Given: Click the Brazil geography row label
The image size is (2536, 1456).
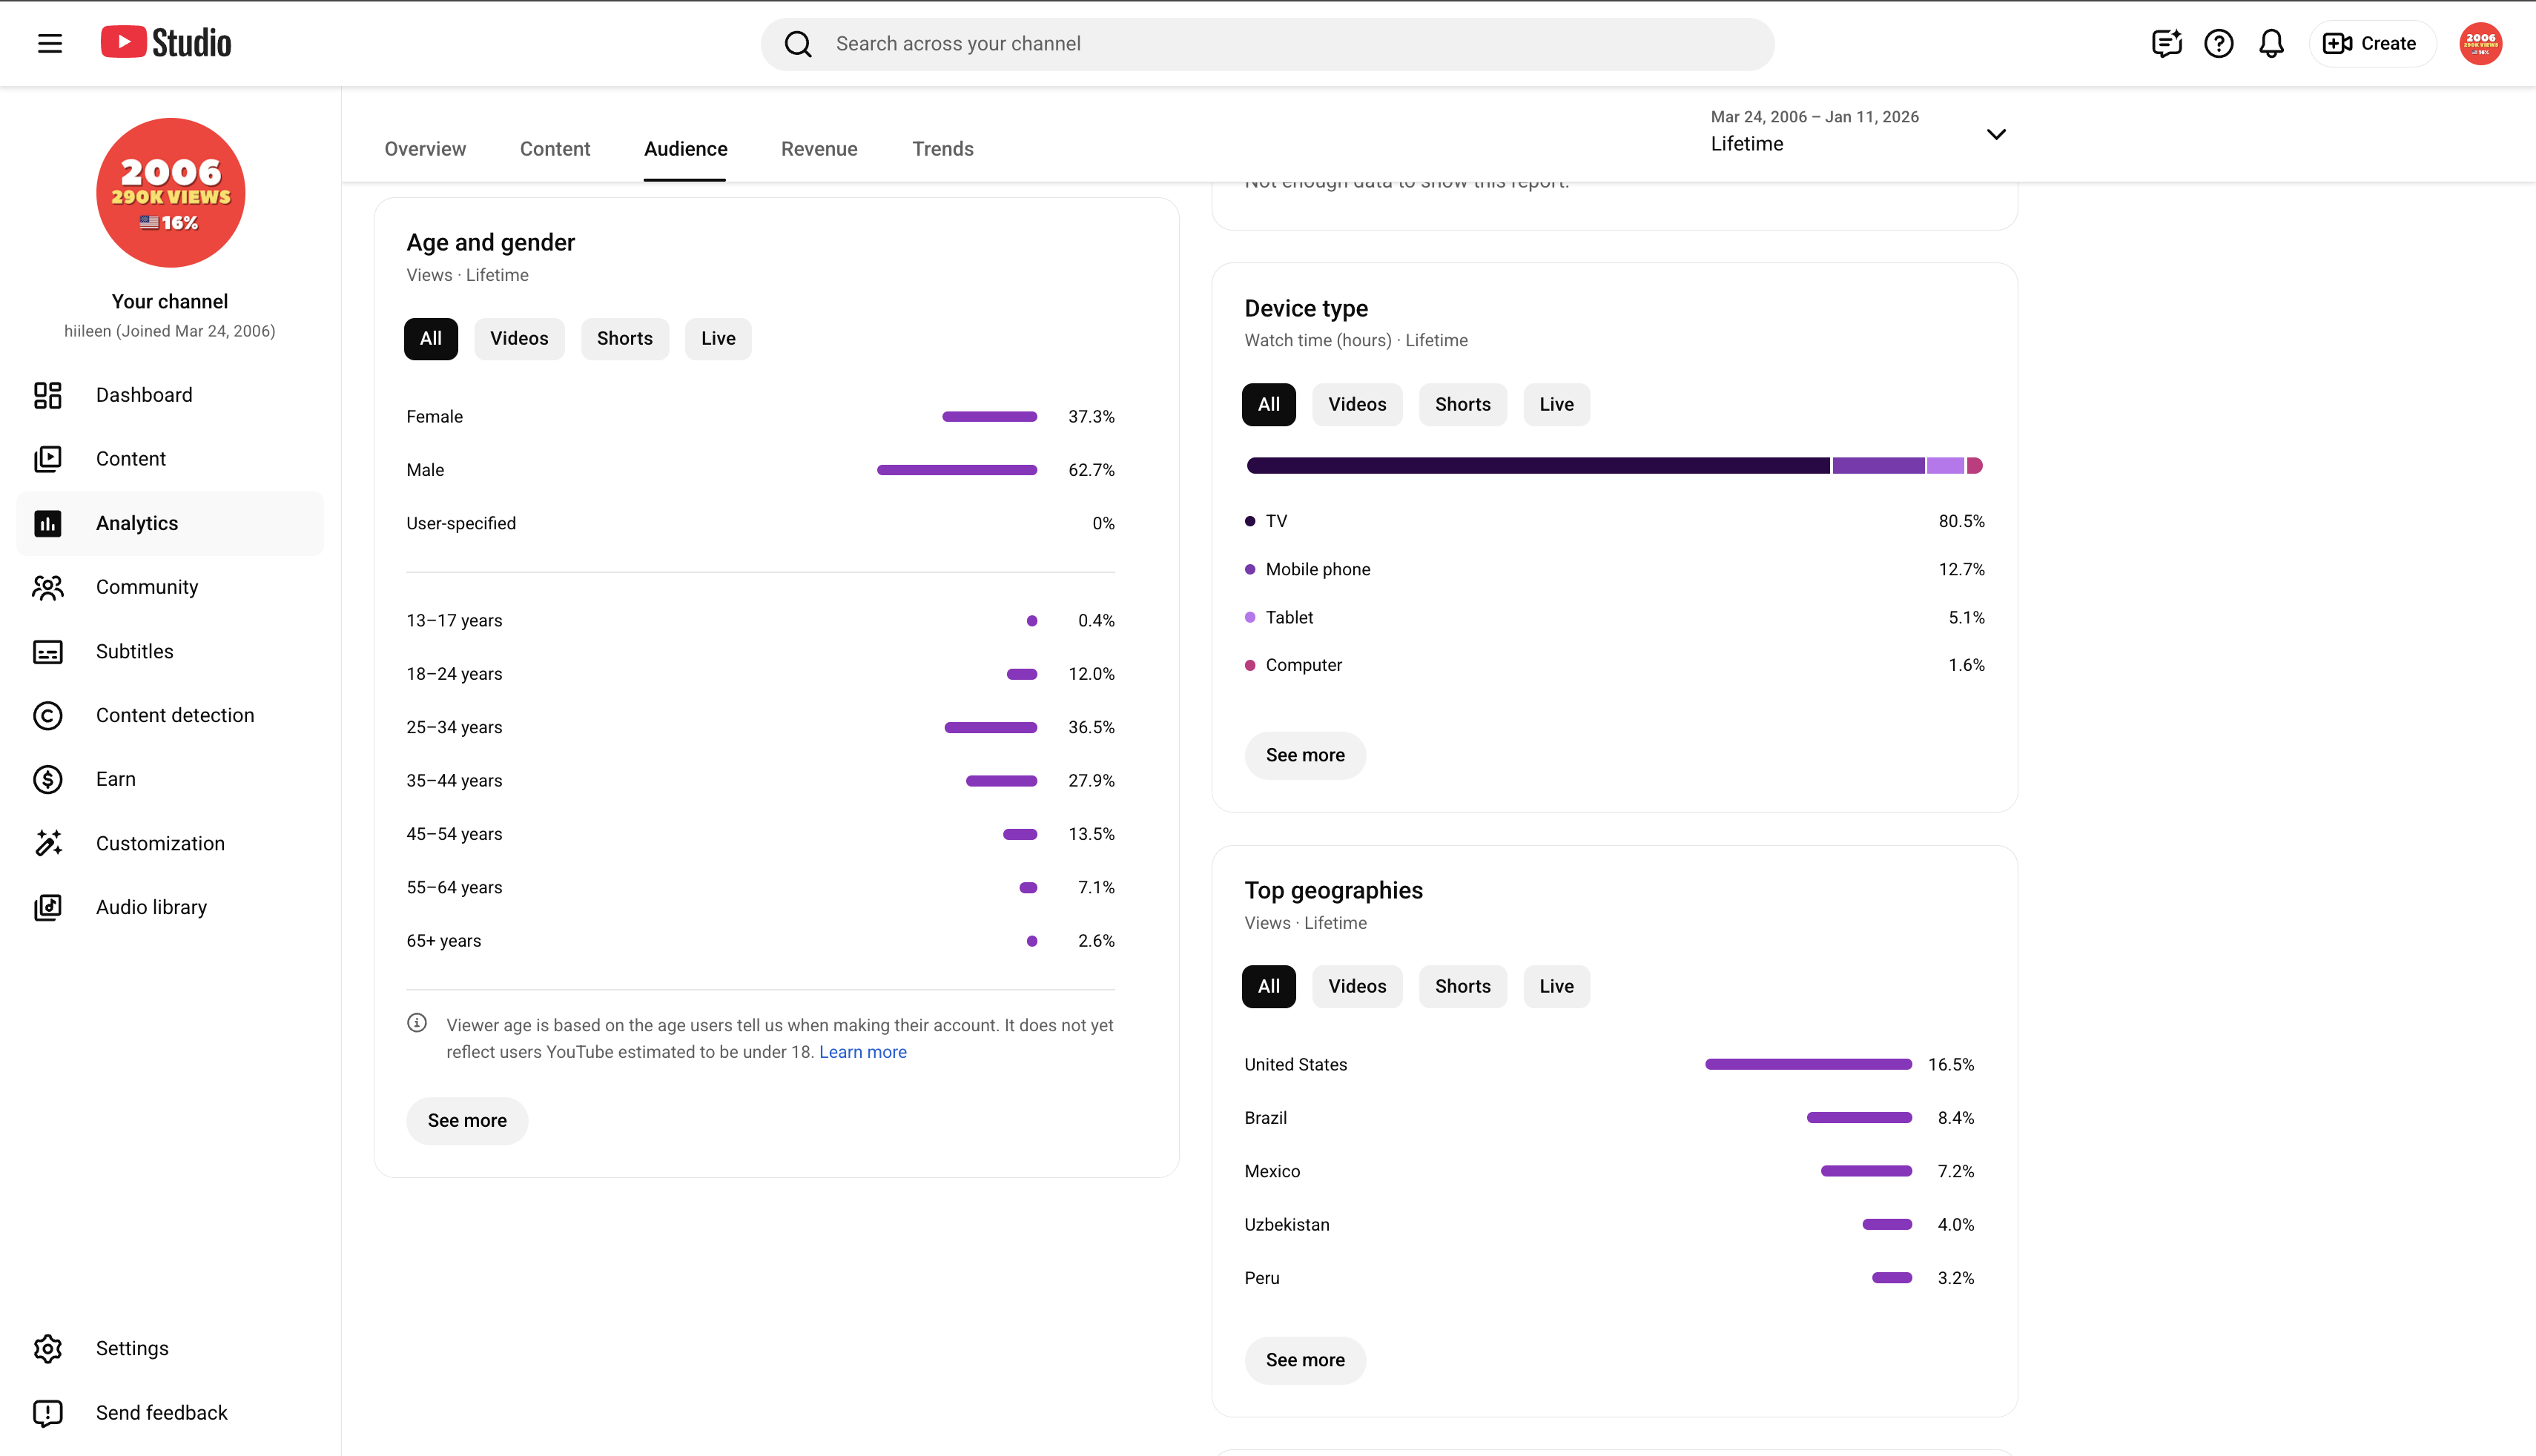Looking at the screenshot, I should pos(1265,1118).
